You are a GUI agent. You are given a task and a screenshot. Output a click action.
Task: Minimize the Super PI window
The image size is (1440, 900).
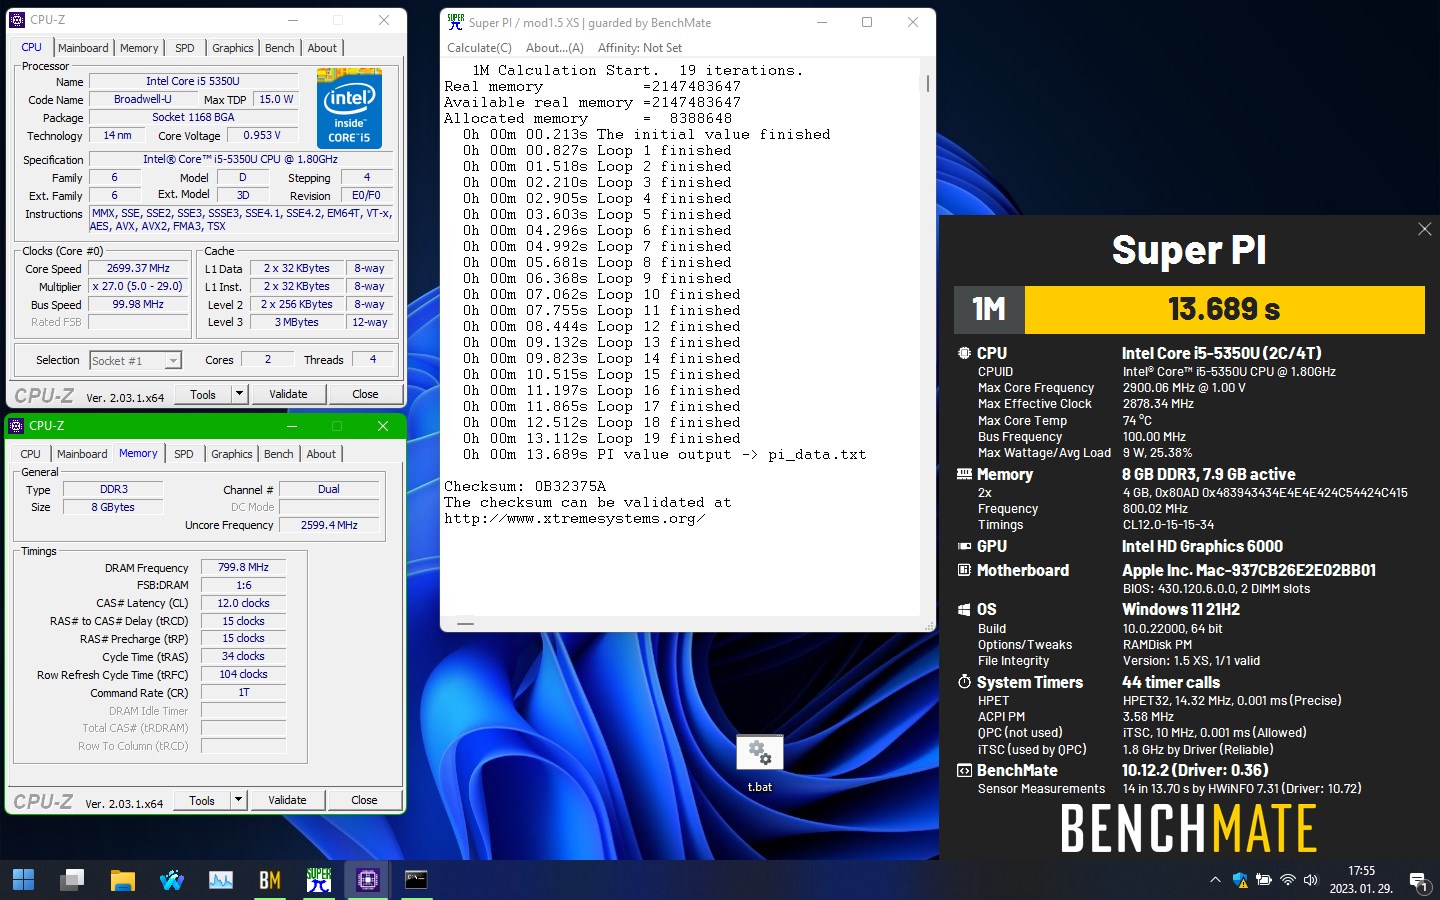tap(821, 22)
